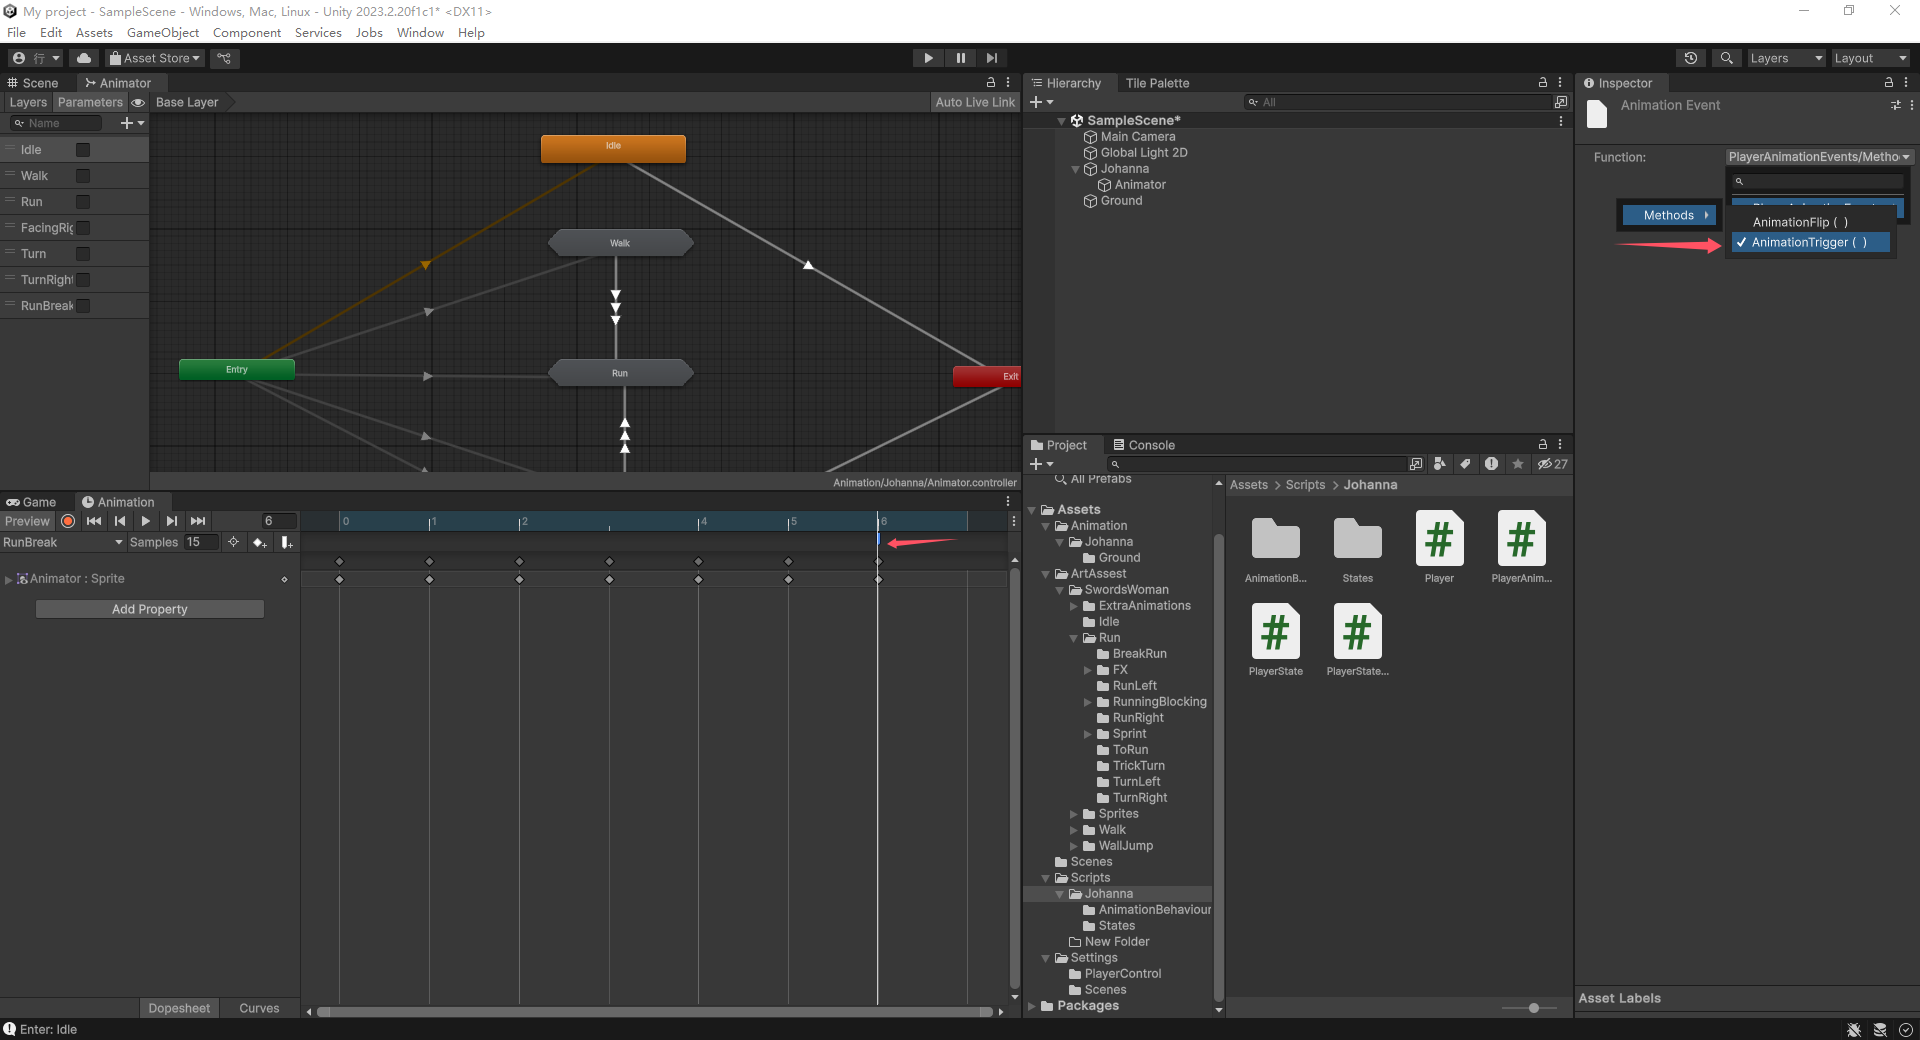Open the Function dropdown in Inspector

1819,157
